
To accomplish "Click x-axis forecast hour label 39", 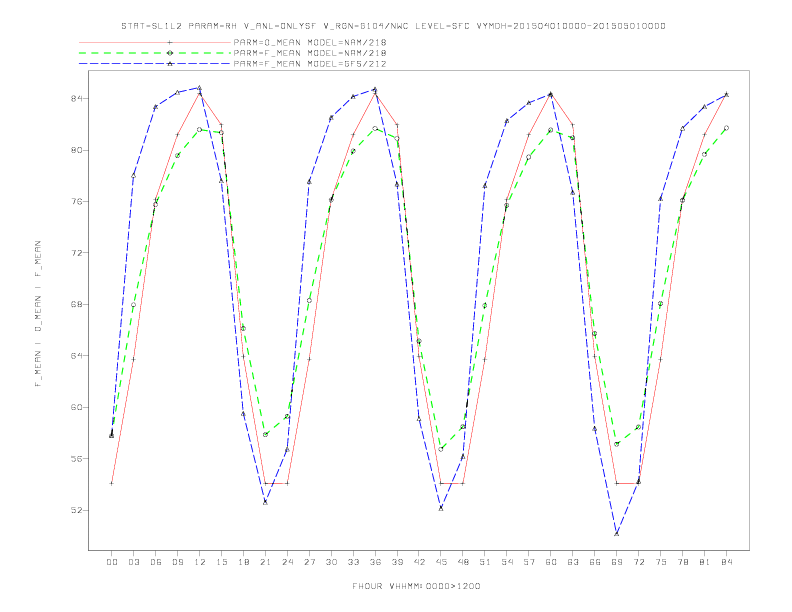I will [x=397, y=562].
